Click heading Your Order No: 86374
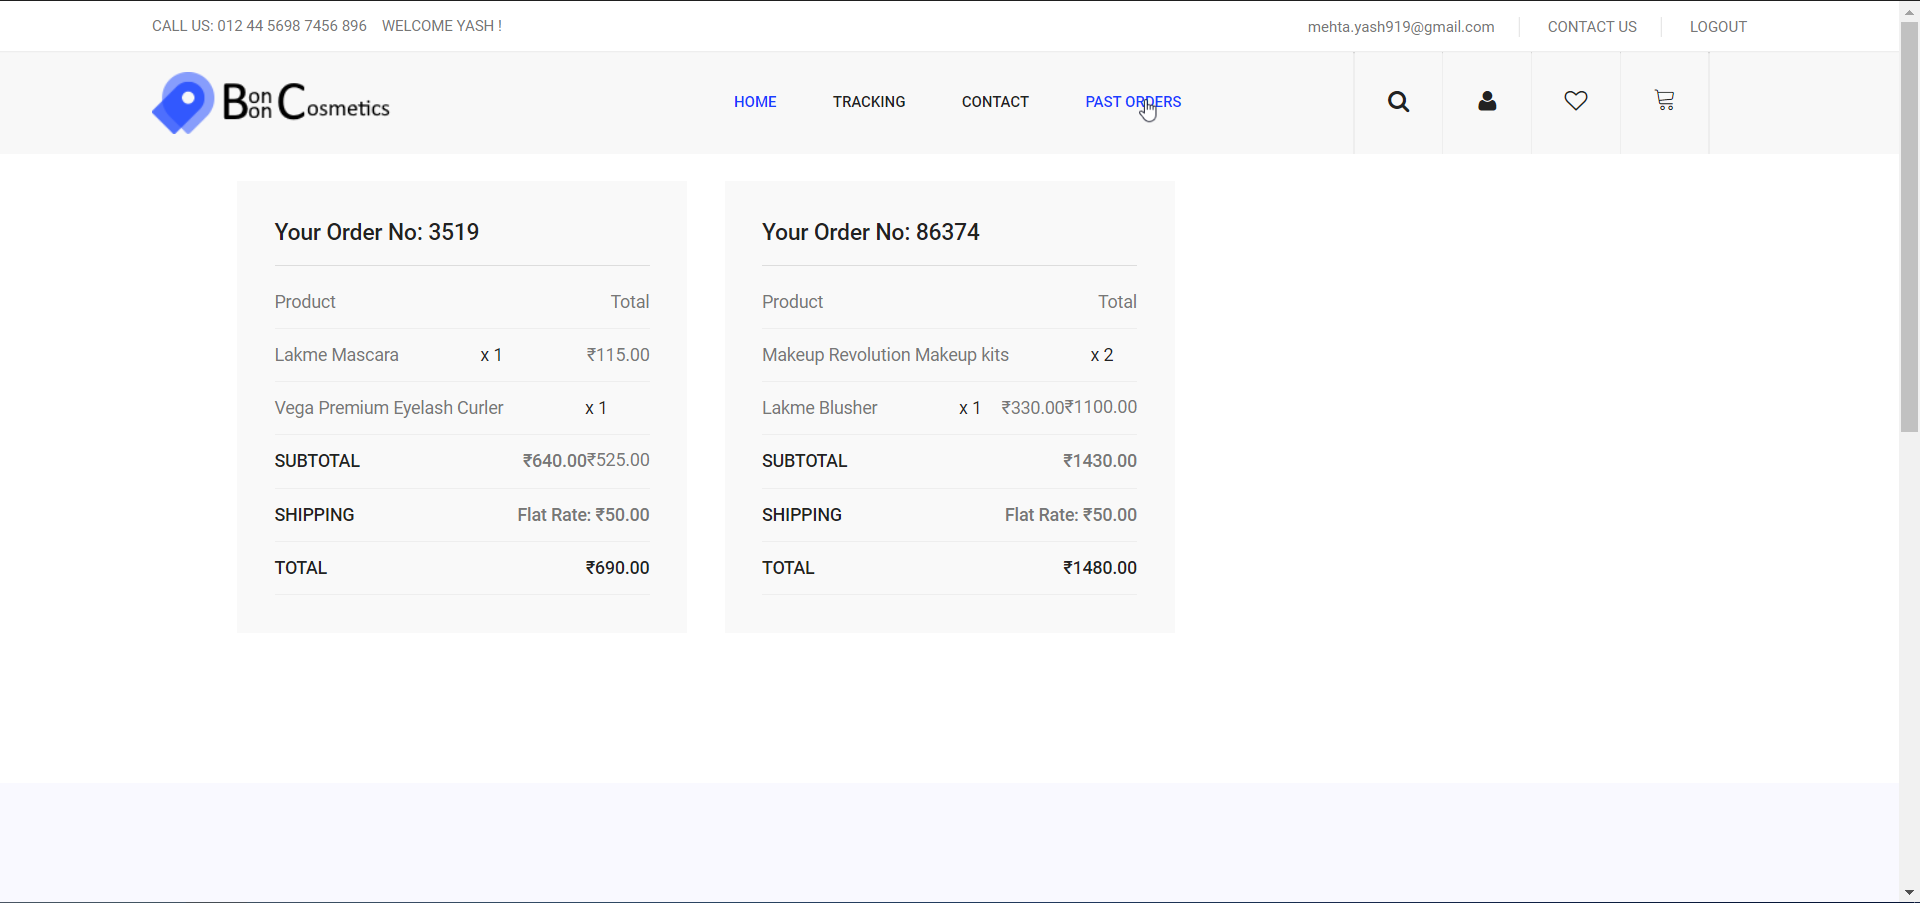 click(871, 232)
